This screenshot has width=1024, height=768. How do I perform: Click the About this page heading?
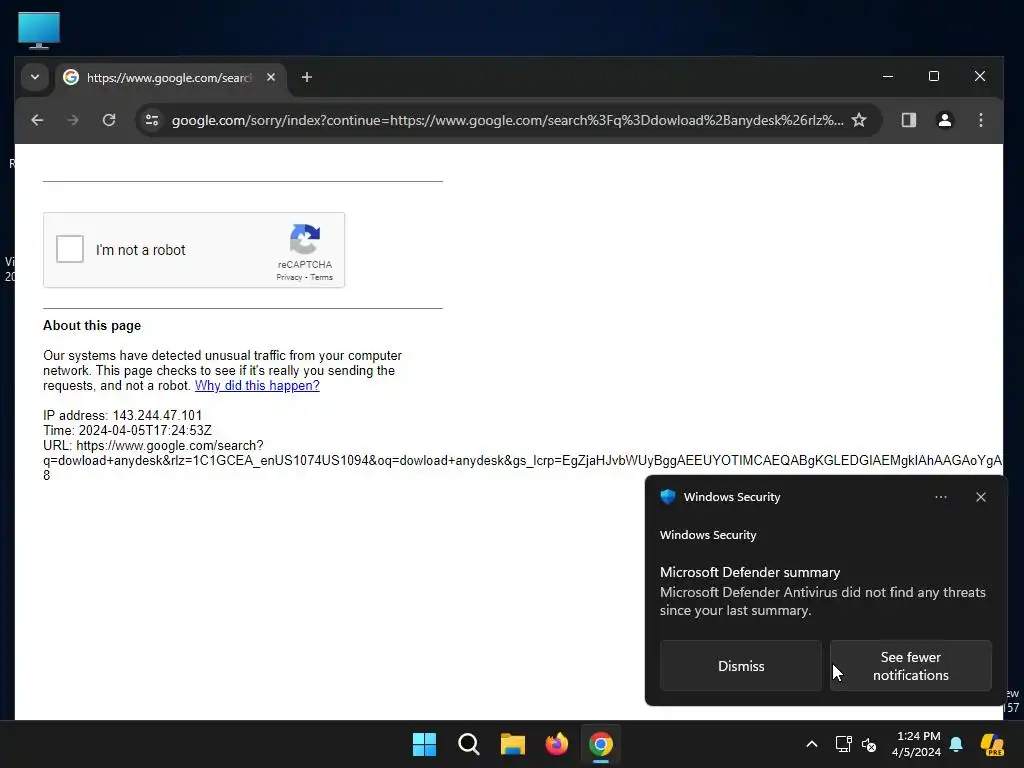pos(92,325)
